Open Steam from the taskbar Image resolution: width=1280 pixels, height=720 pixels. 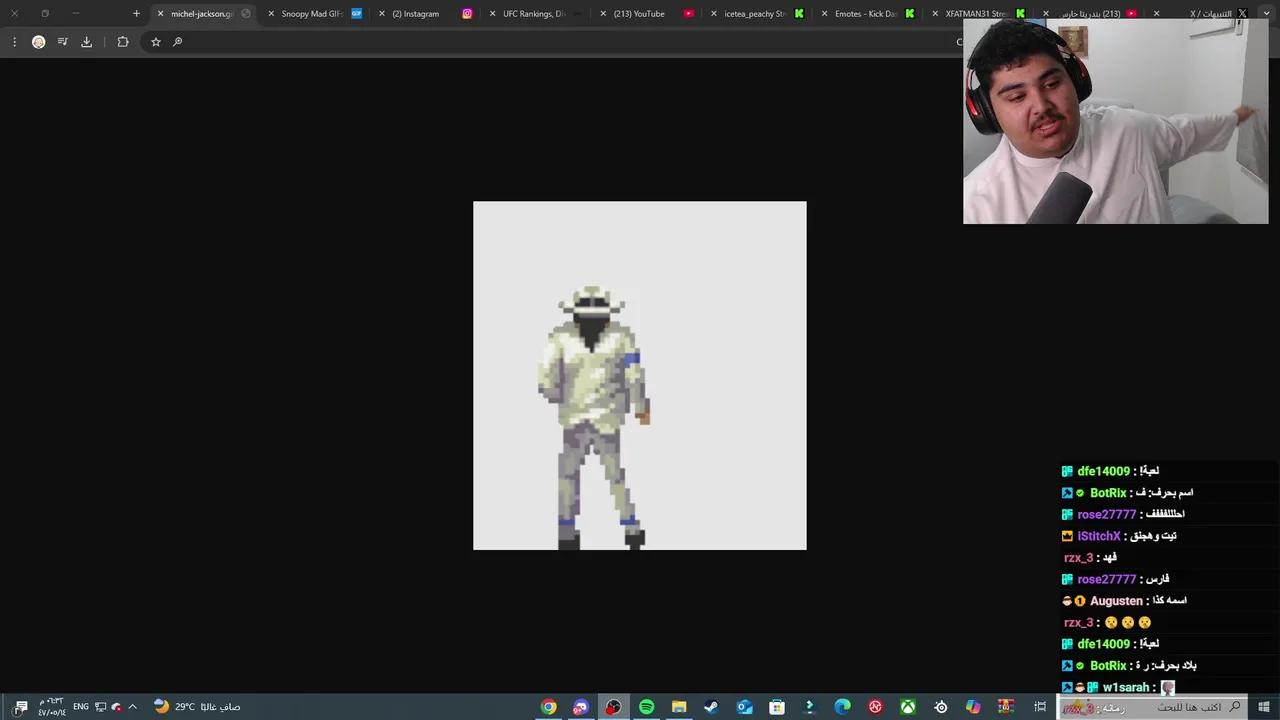coord(711,707)
